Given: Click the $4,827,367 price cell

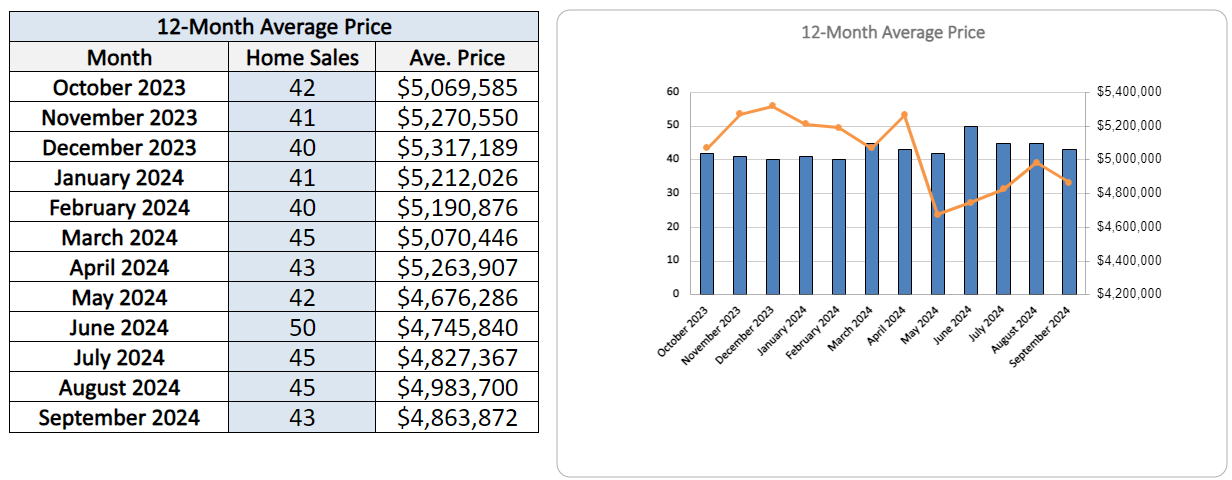Looking at the screenshot, I should tap(457, 357).
